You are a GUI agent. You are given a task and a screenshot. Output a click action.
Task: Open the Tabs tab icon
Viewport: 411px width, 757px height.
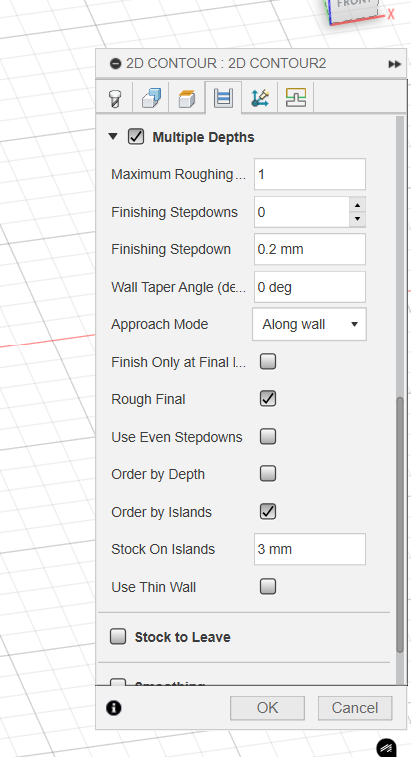(296, 98)
